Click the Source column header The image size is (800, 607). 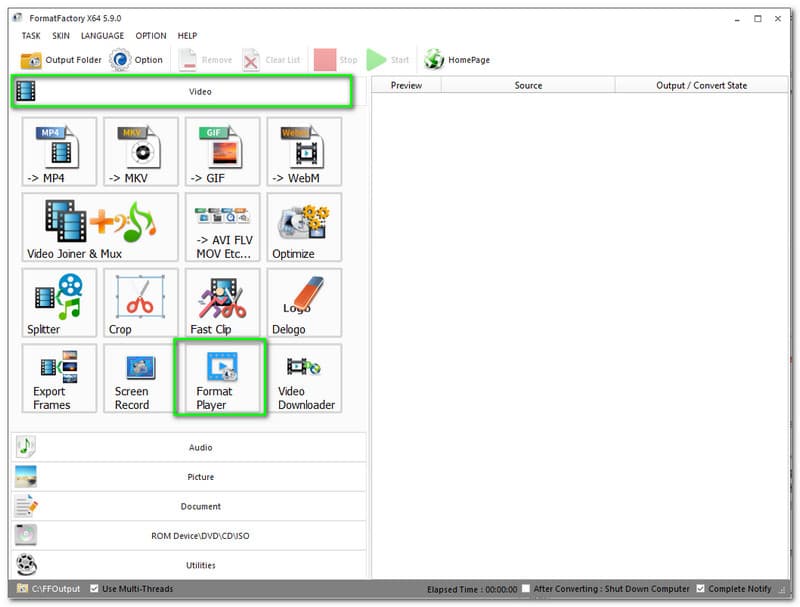click(x=528, y=86)
